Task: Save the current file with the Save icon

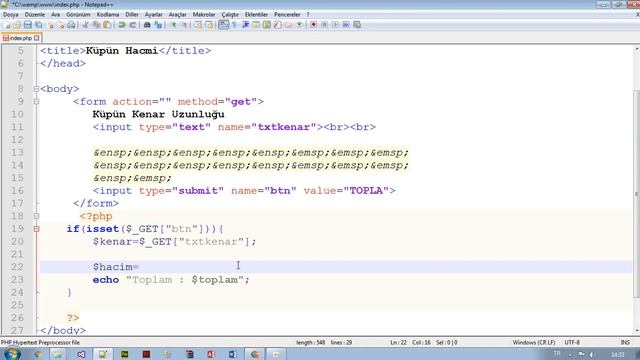Action: [28, 25]
